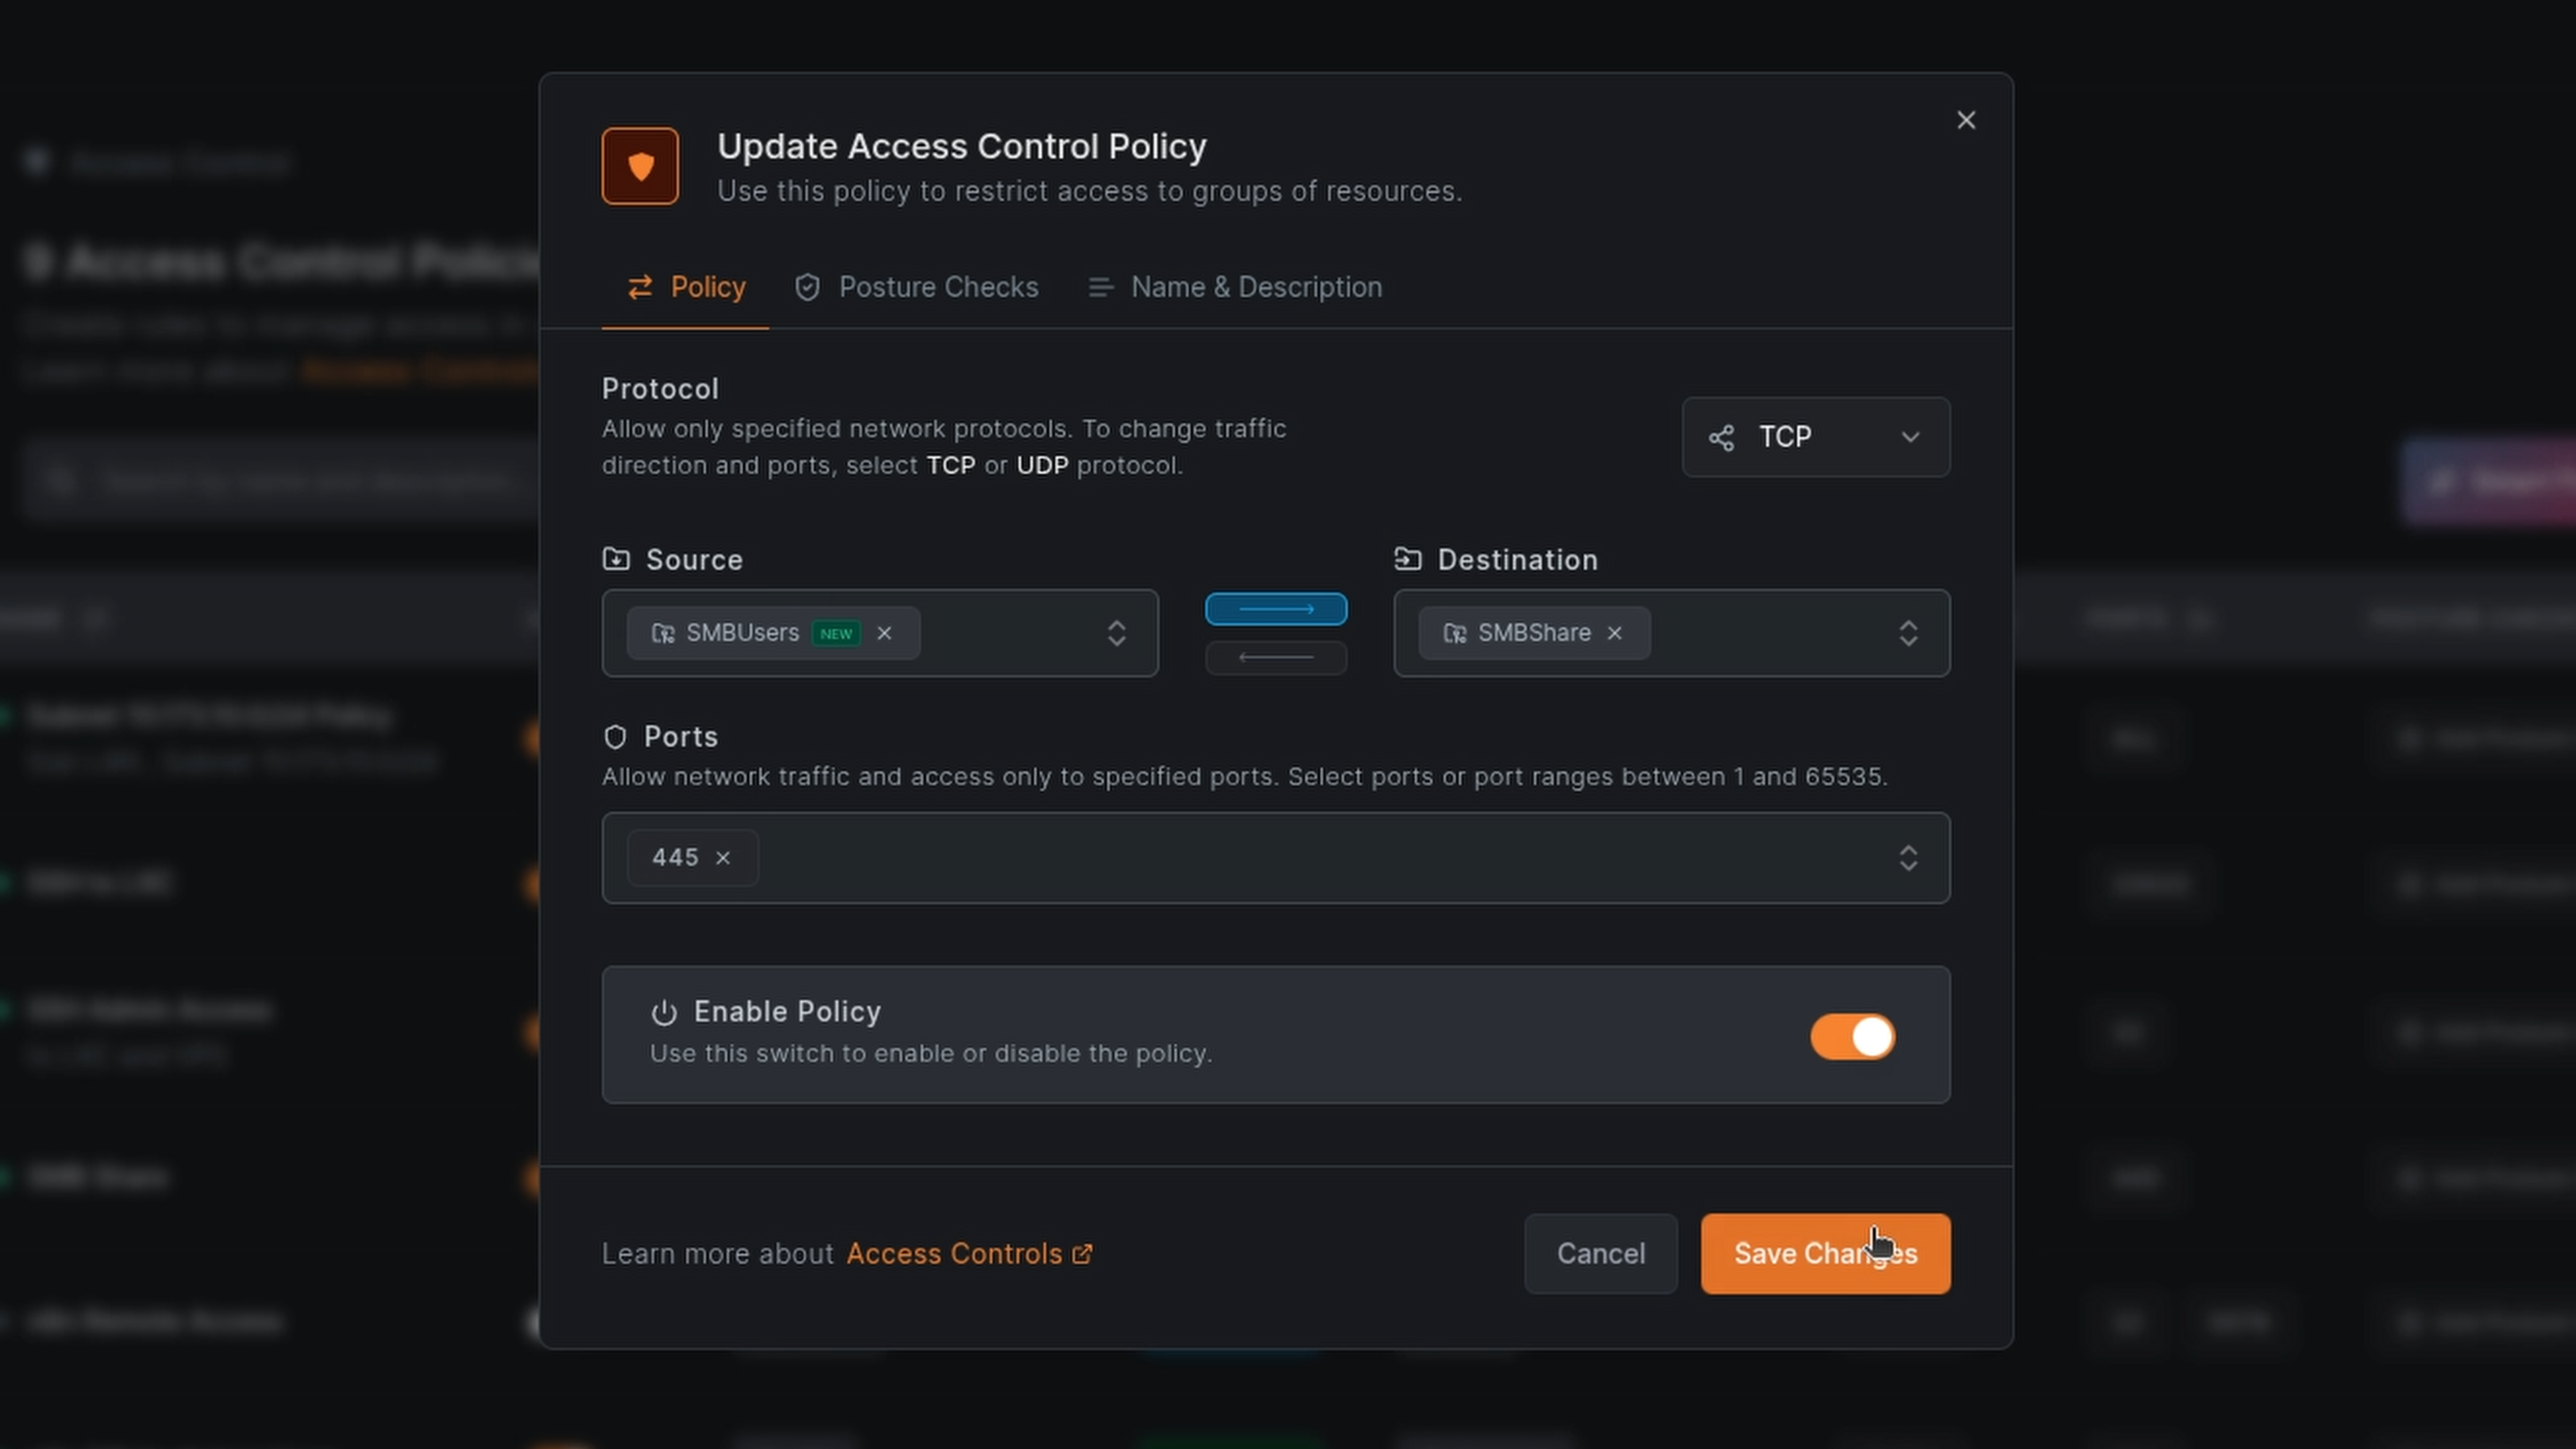Screen dimensions: 2576x1449
Task: Toggle the Enable Policy switch off
Action: point(1852,1036)
